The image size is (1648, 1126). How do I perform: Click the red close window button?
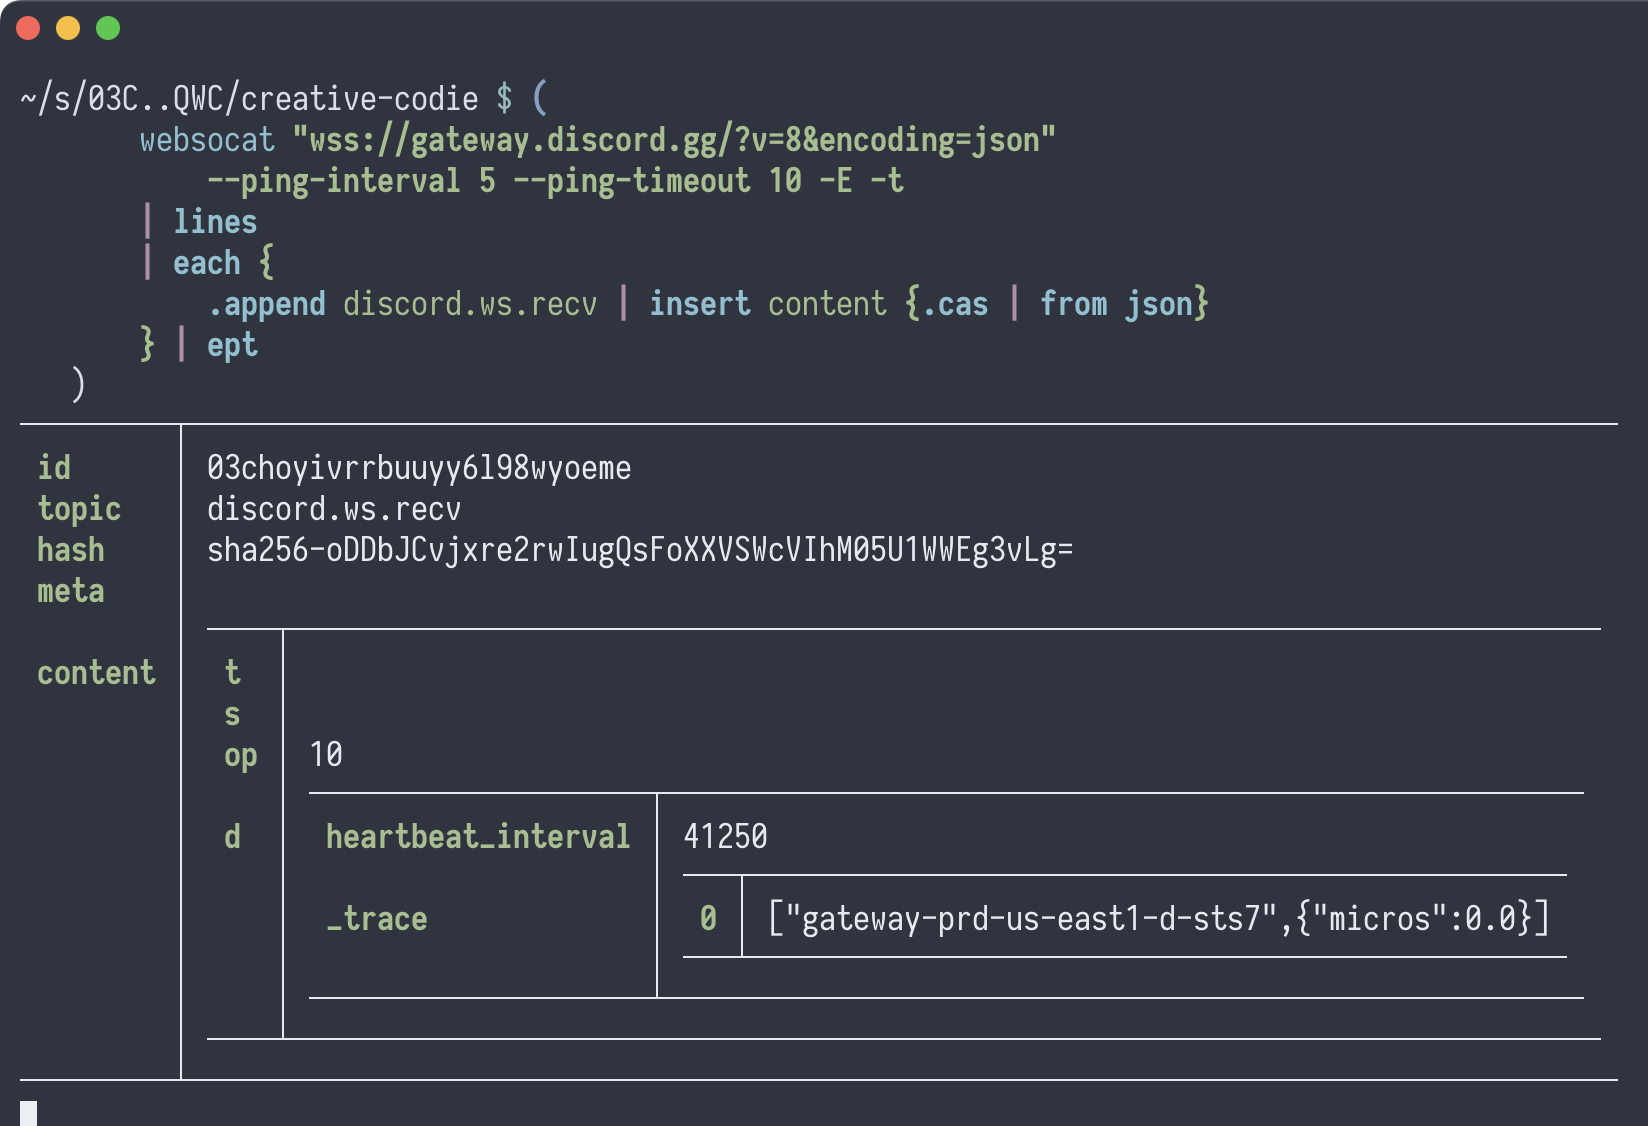click(28, 29)
